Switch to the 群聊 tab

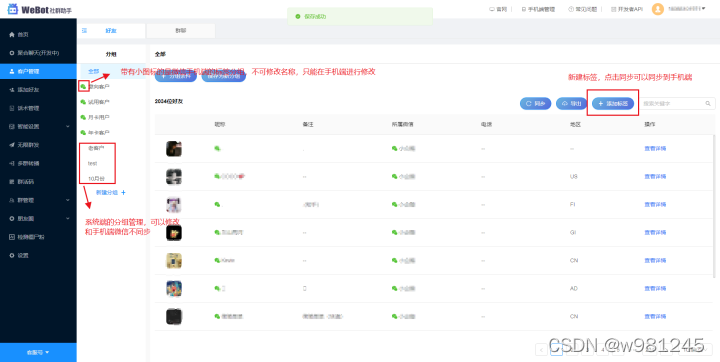pyautogui.click(x=180, y=31)
